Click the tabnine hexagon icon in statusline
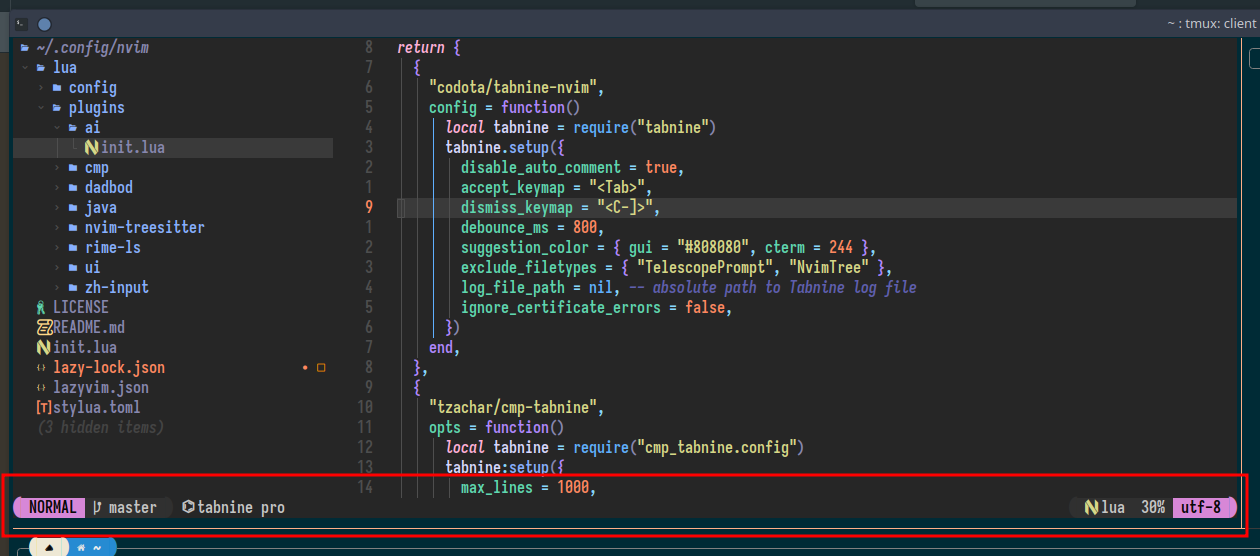Image resolution: width=1260 pixels, height=556 pixels. [188, 507]
